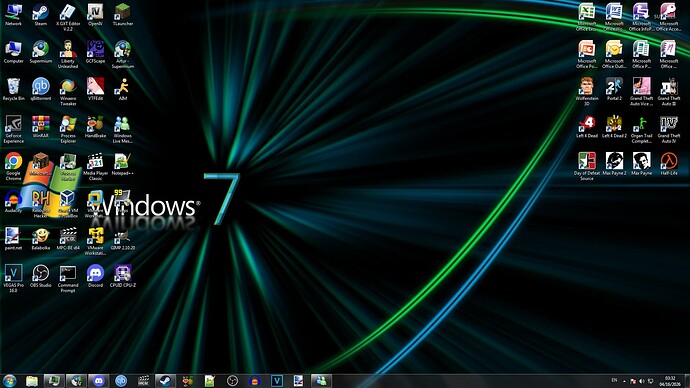The height and width of the screenshot is (388, 690).
Task: Open the volume control in system tray
Action: pos(642,381)
